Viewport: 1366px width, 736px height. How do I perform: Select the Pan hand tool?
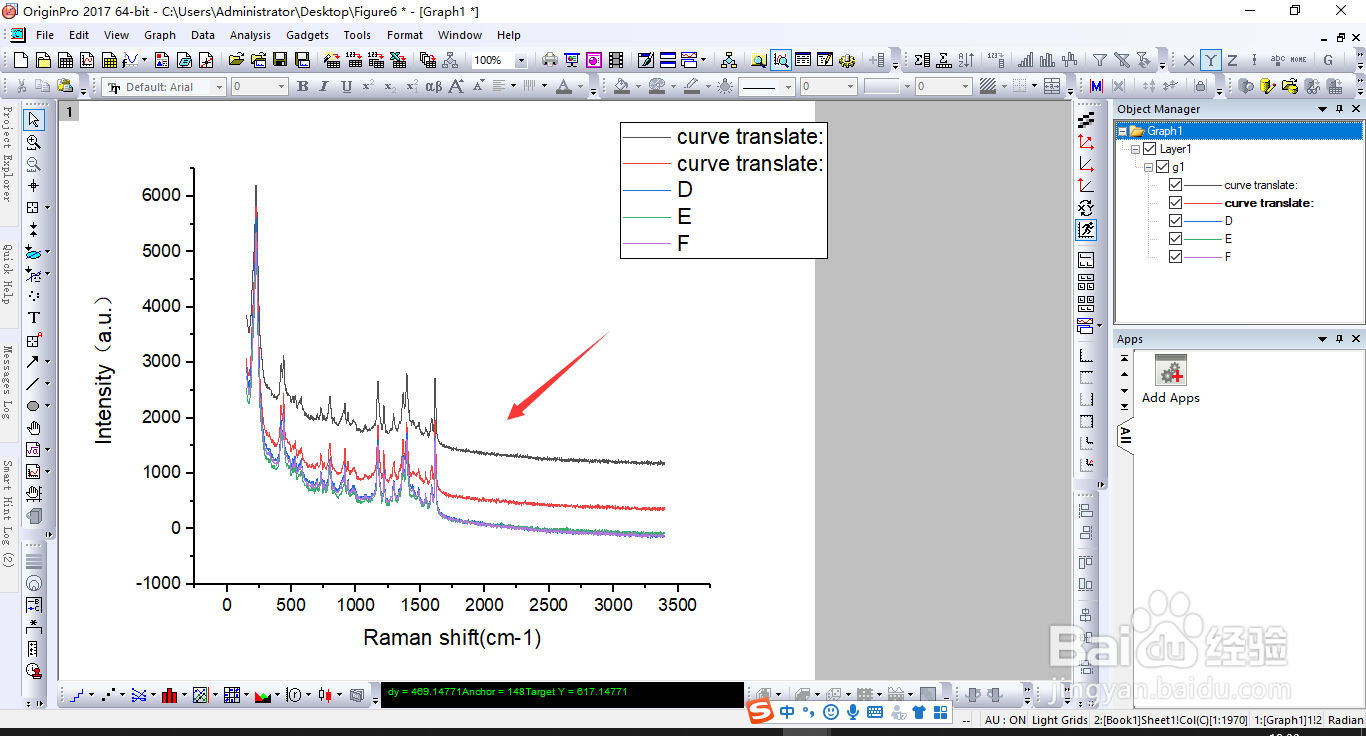point(34,427)
